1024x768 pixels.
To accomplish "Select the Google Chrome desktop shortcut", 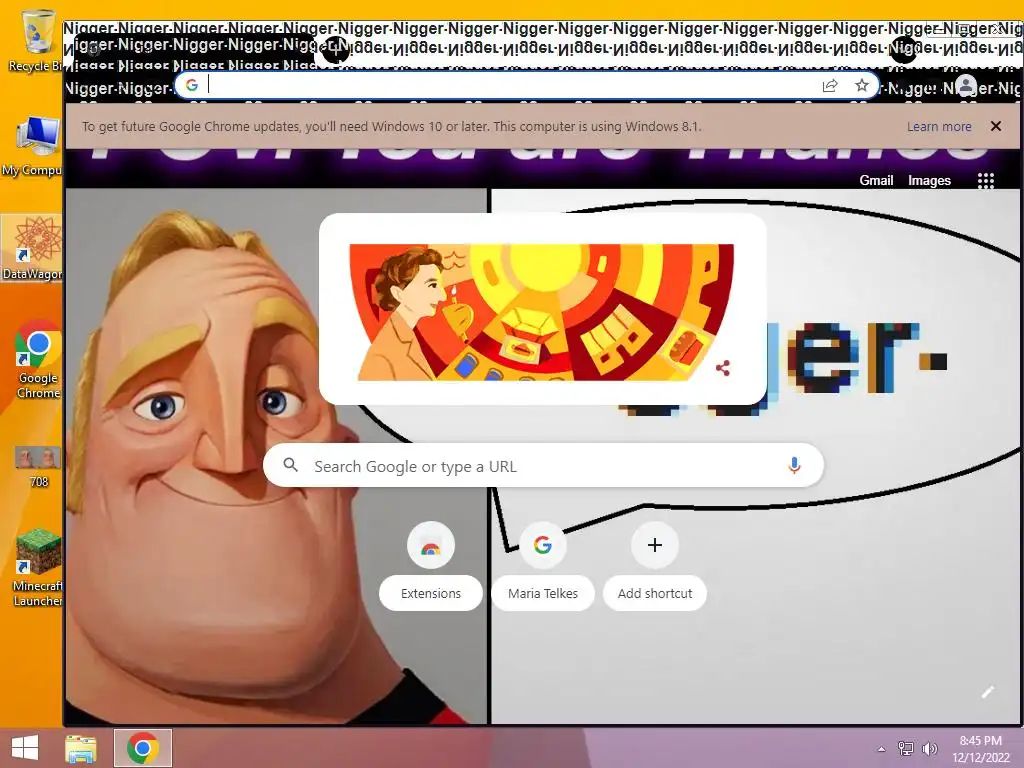I will pos(38,359).
